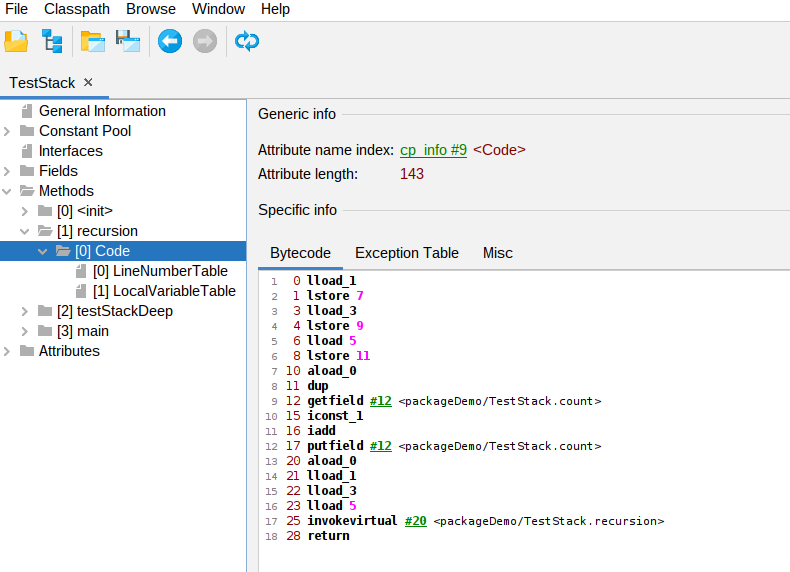The height and width of the screenshot is (572, 790).
Task: Click the LineNumberTable page icon
Action: [x=81, y=271]
